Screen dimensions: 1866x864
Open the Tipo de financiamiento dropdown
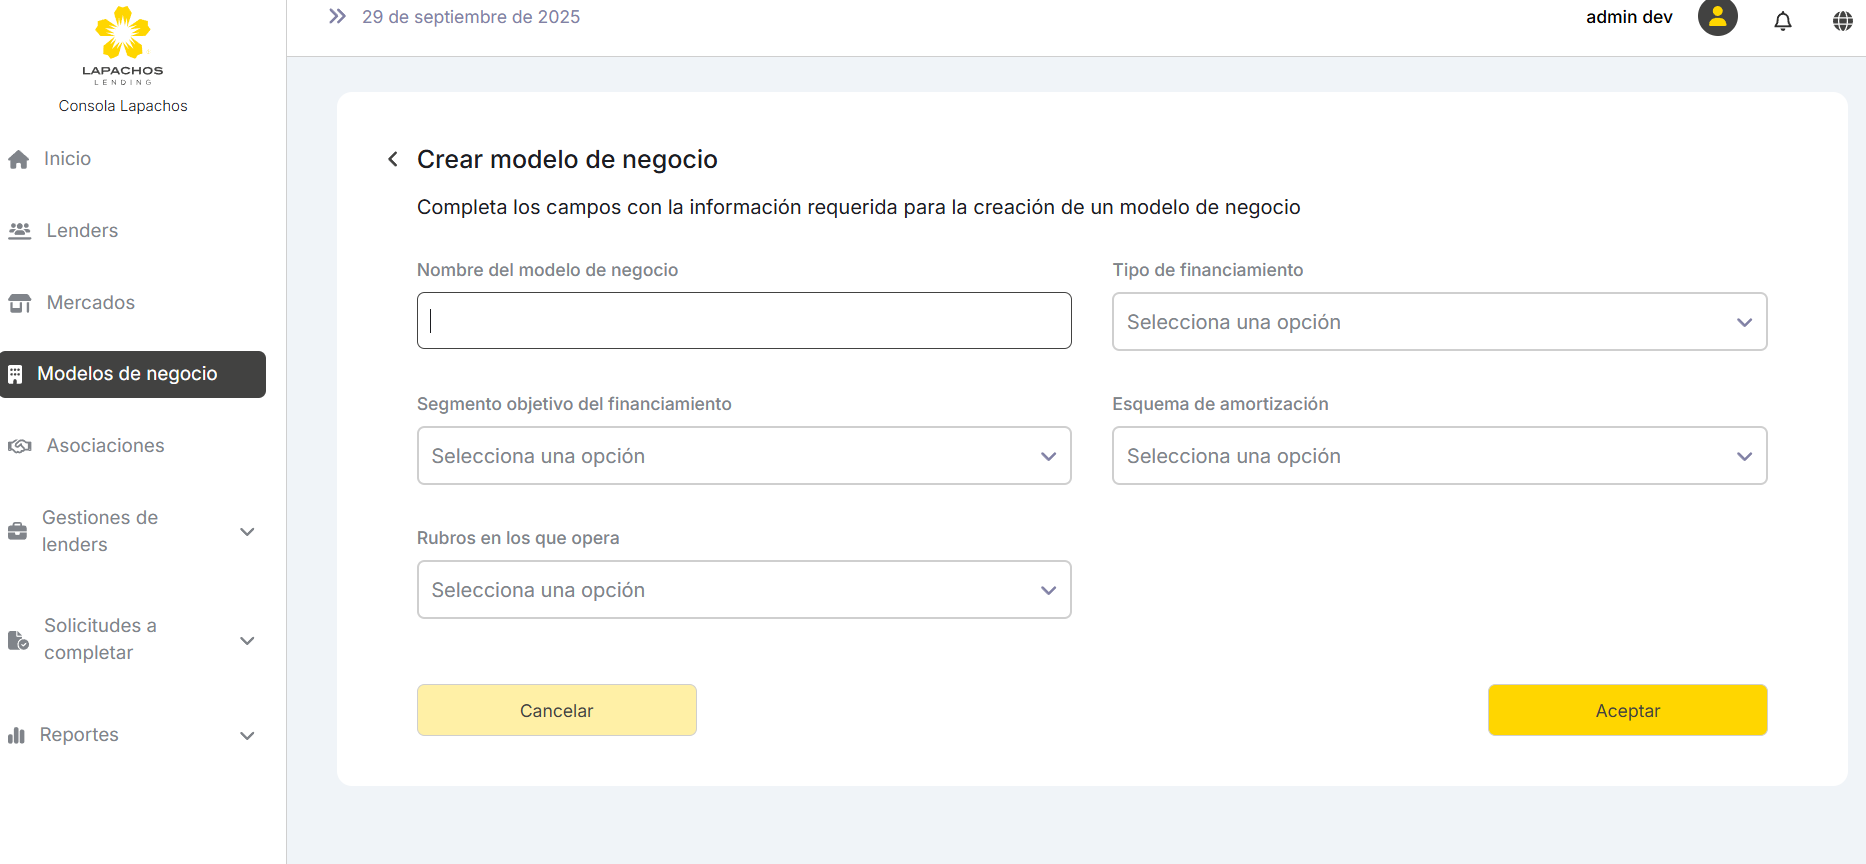(1439, 322)
